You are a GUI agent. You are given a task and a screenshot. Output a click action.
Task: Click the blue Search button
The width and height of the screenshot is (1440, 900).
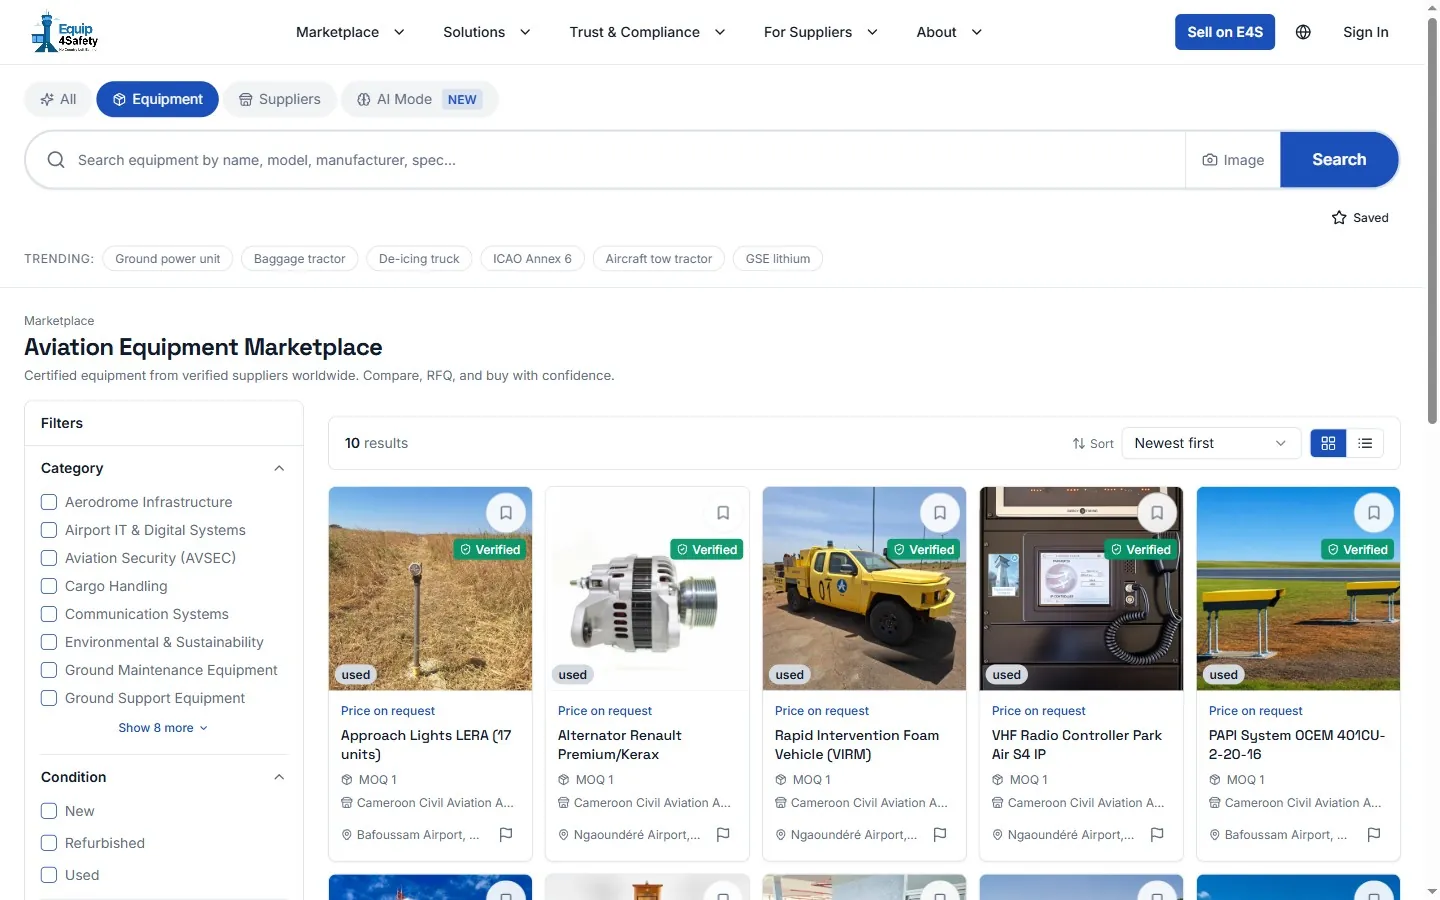click(x=1339, y=160)
